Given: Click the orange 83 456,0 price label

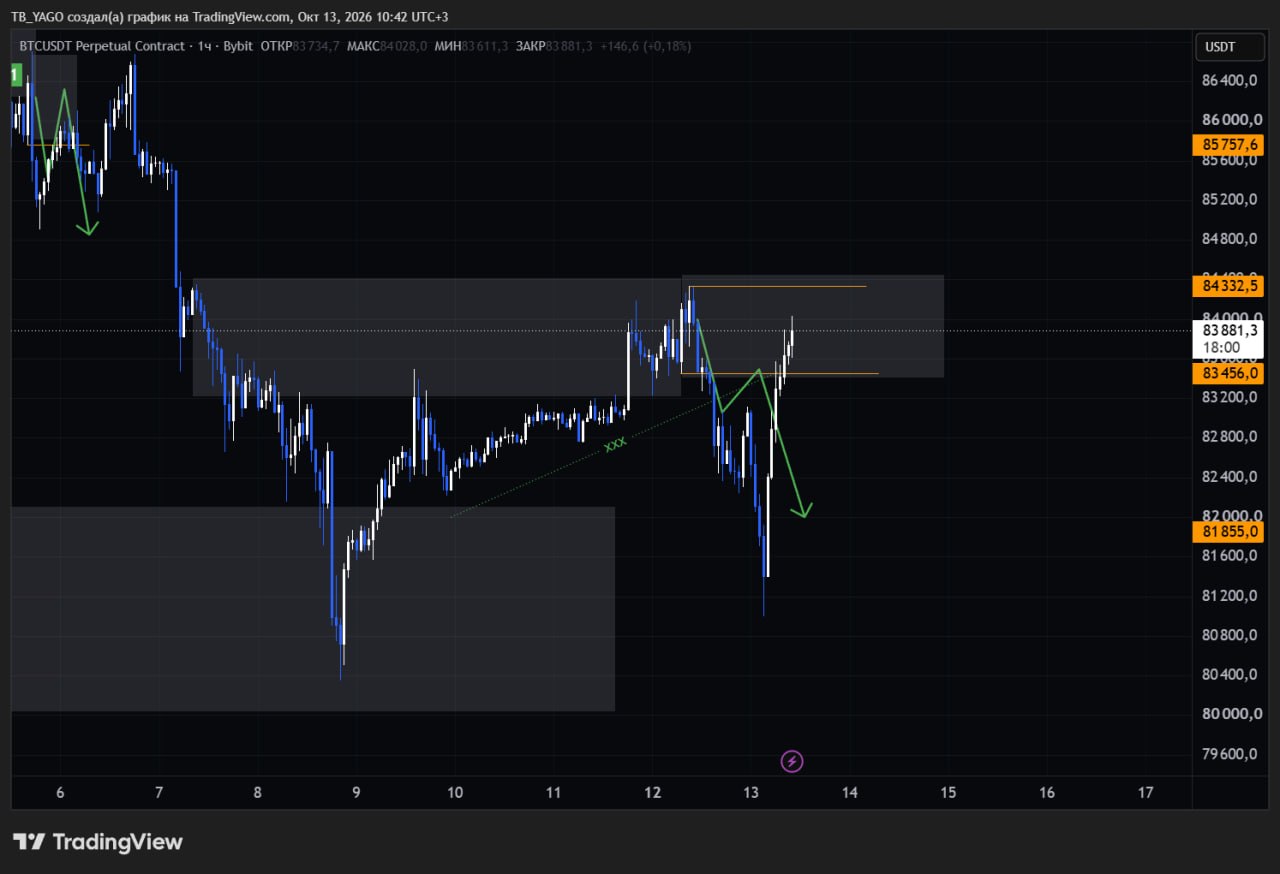Looking at the screenshot, I should 1229,373.
